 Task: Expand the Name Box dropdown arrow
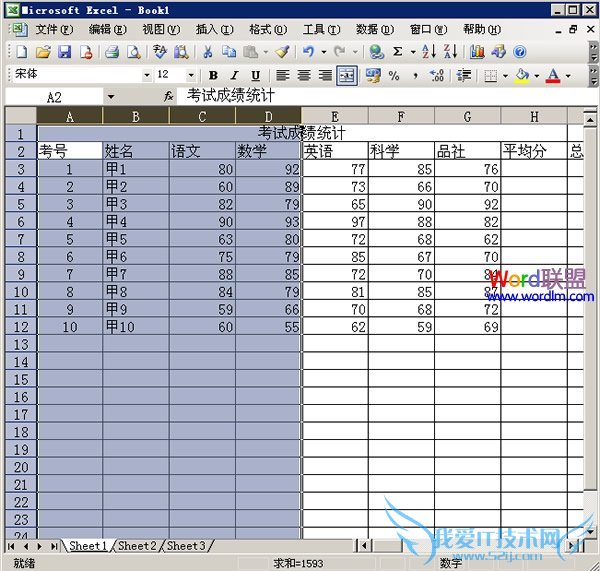coord(110,97)
